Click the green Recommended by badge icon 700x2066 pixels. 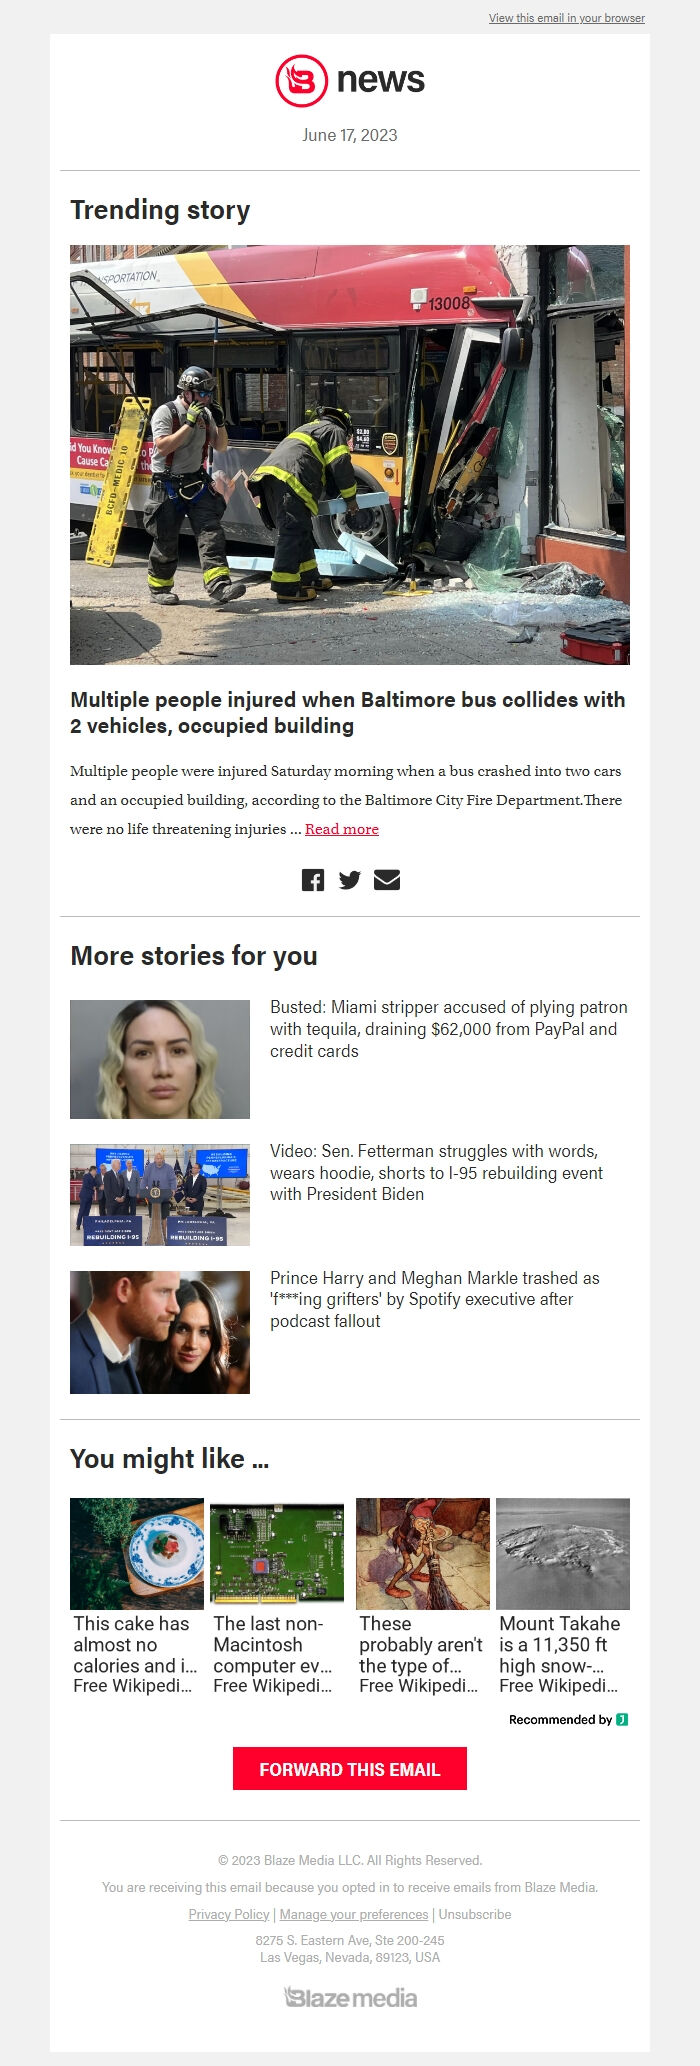(622, 1720)
